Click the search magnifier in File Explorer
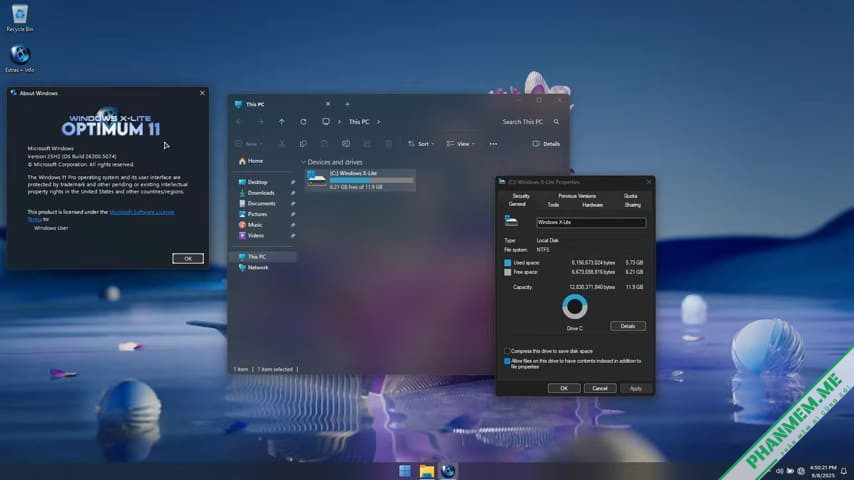Screen dimensions: 854x480 coord(556,122)
